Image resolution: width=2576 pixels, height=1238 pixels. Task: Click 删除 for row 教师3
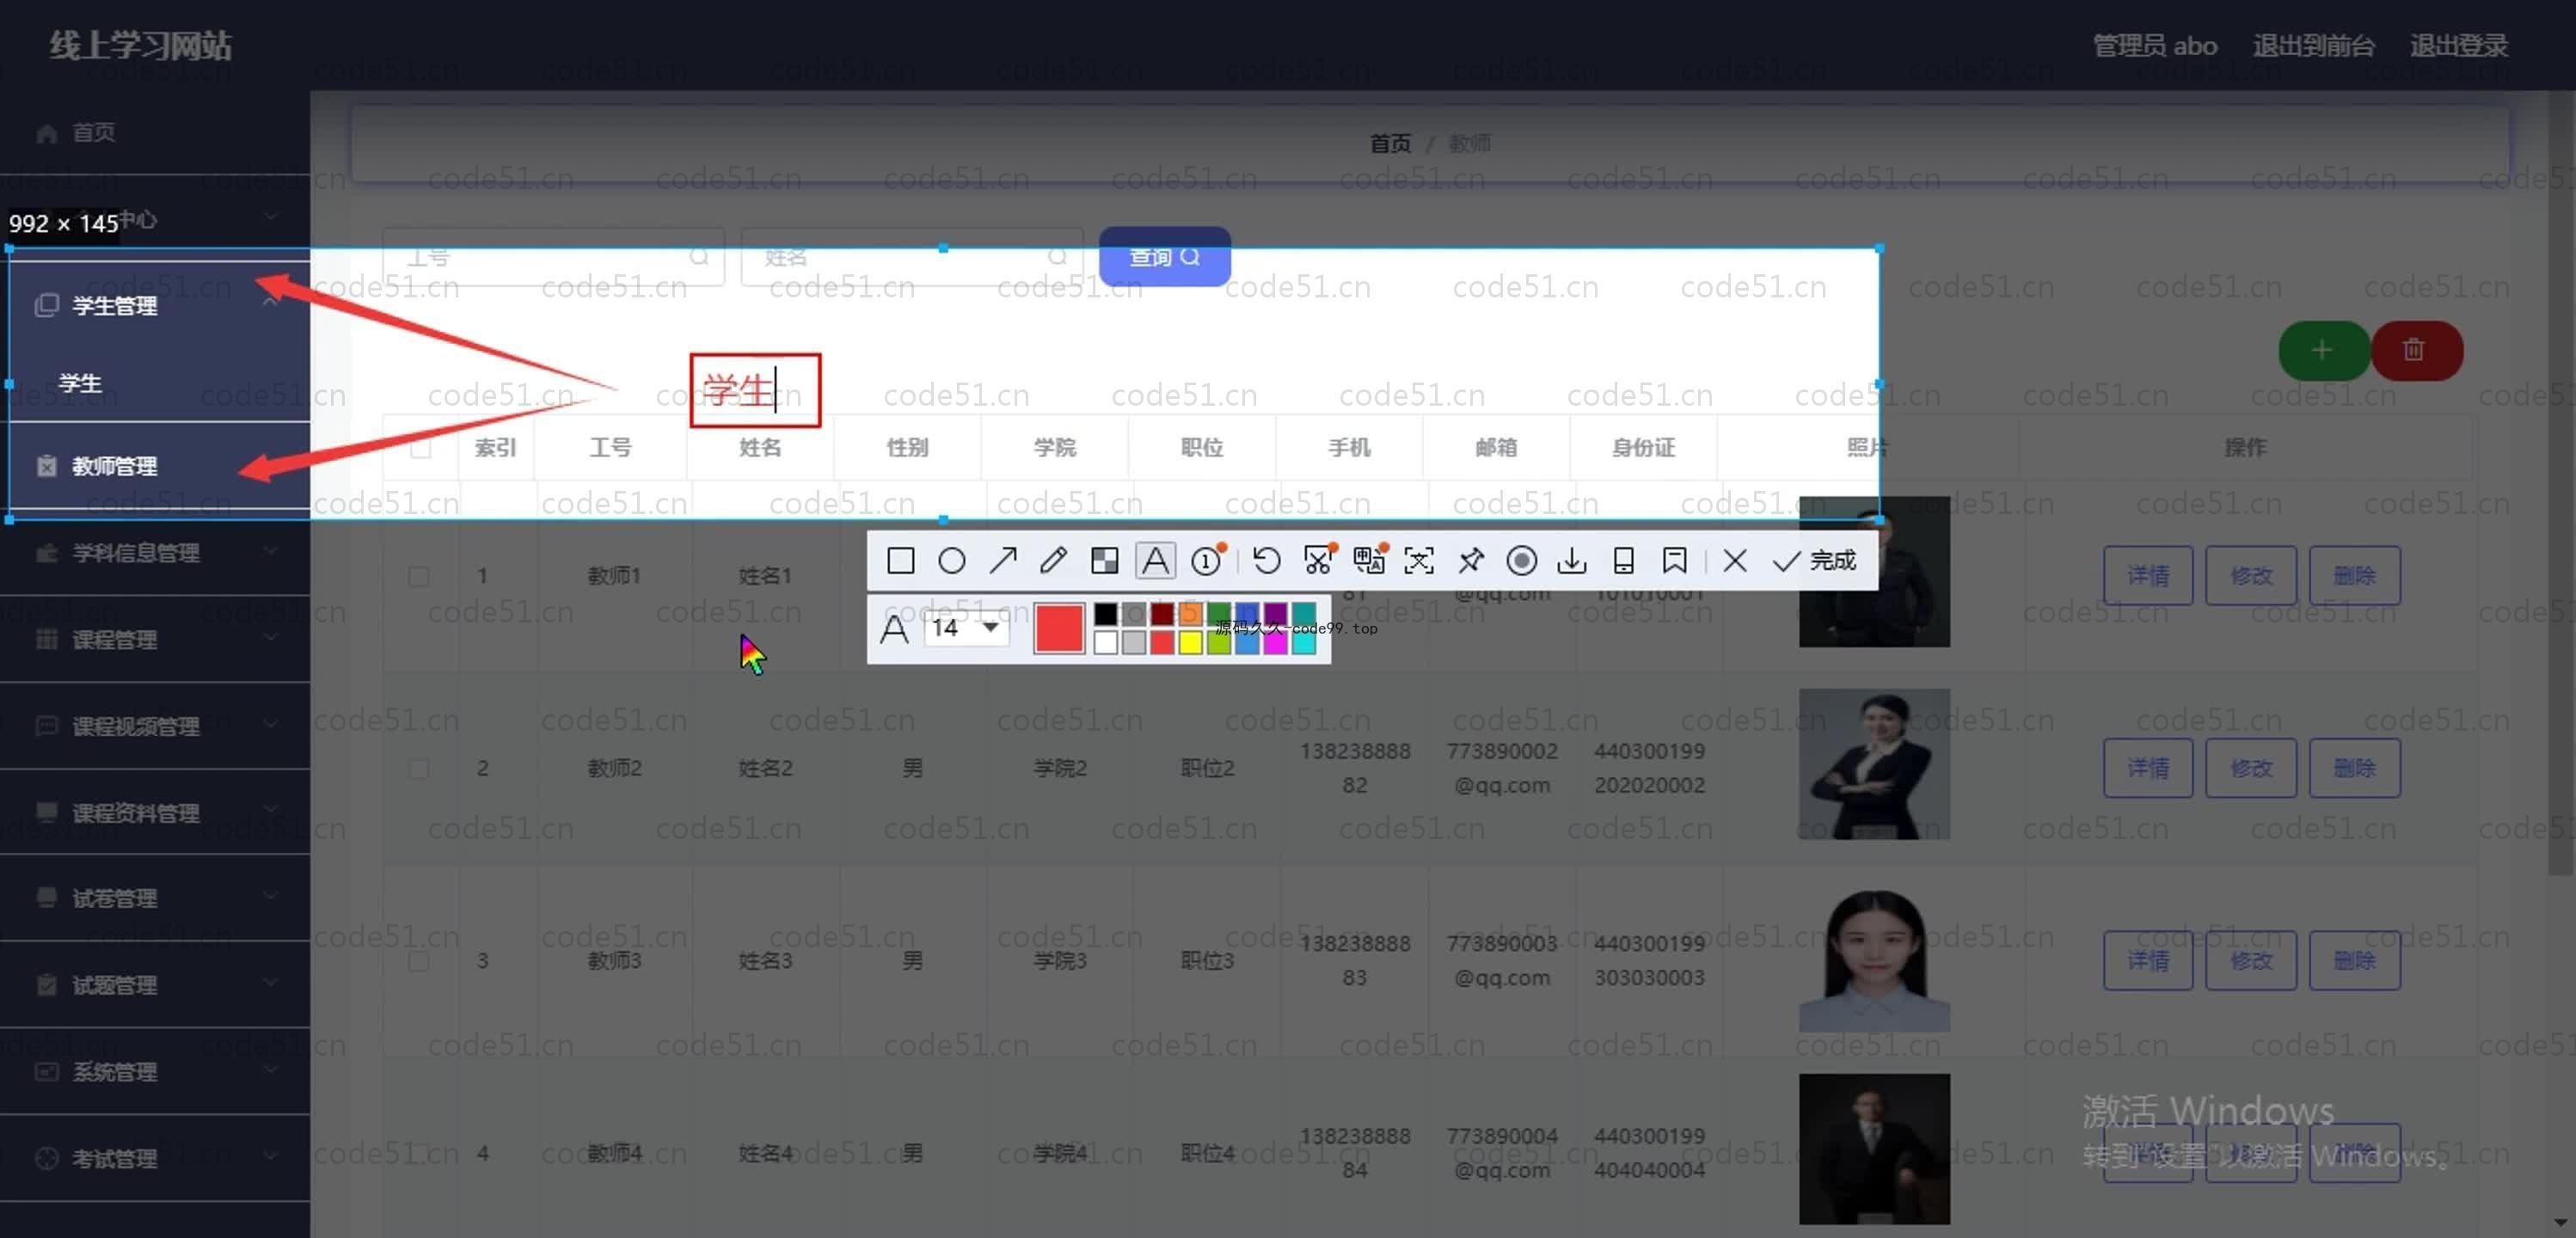point(2355,961)
